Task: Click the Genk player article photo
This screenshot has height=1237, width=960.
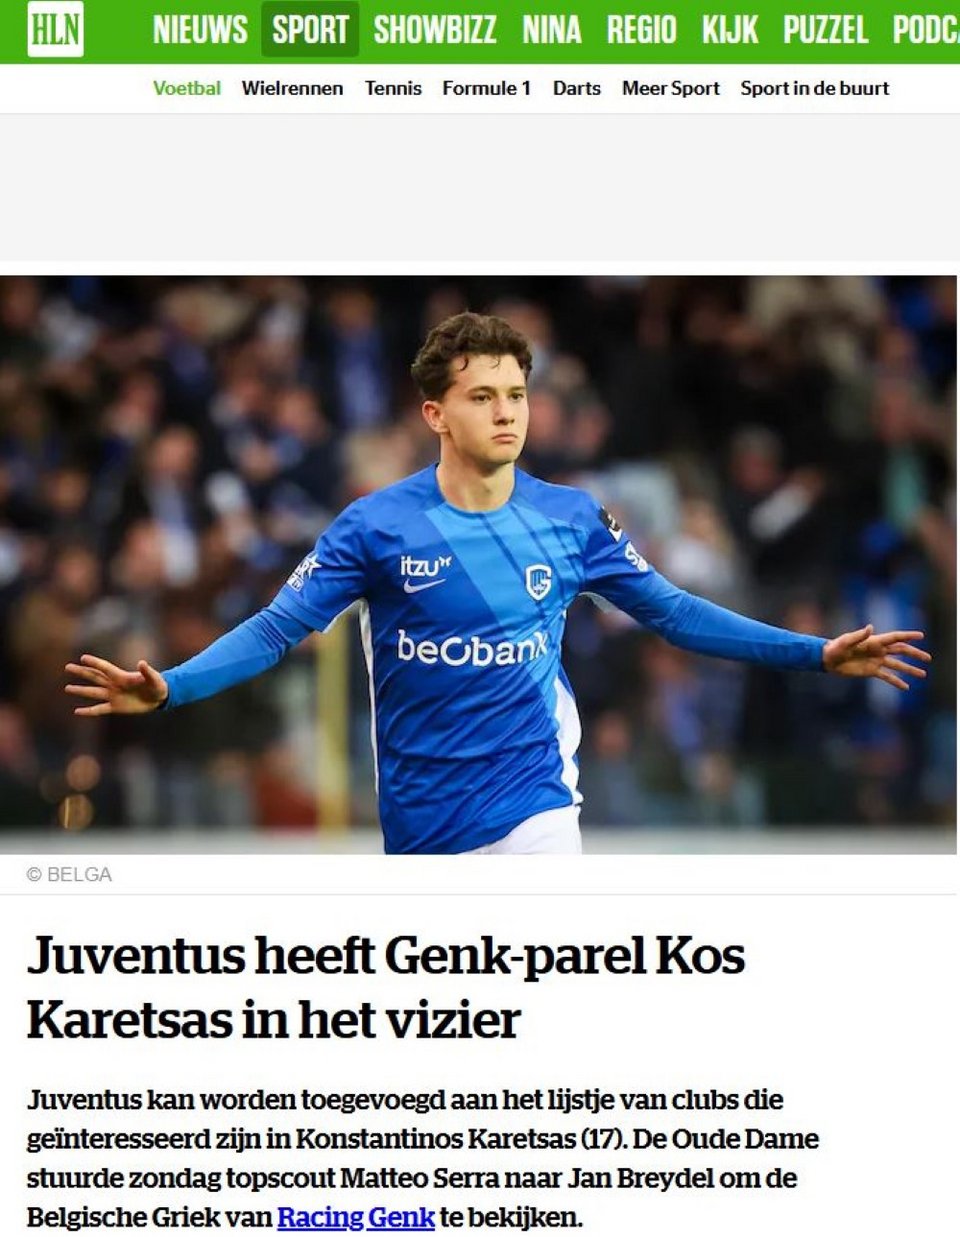Action: pyautogui.click(x=479, y=565)
